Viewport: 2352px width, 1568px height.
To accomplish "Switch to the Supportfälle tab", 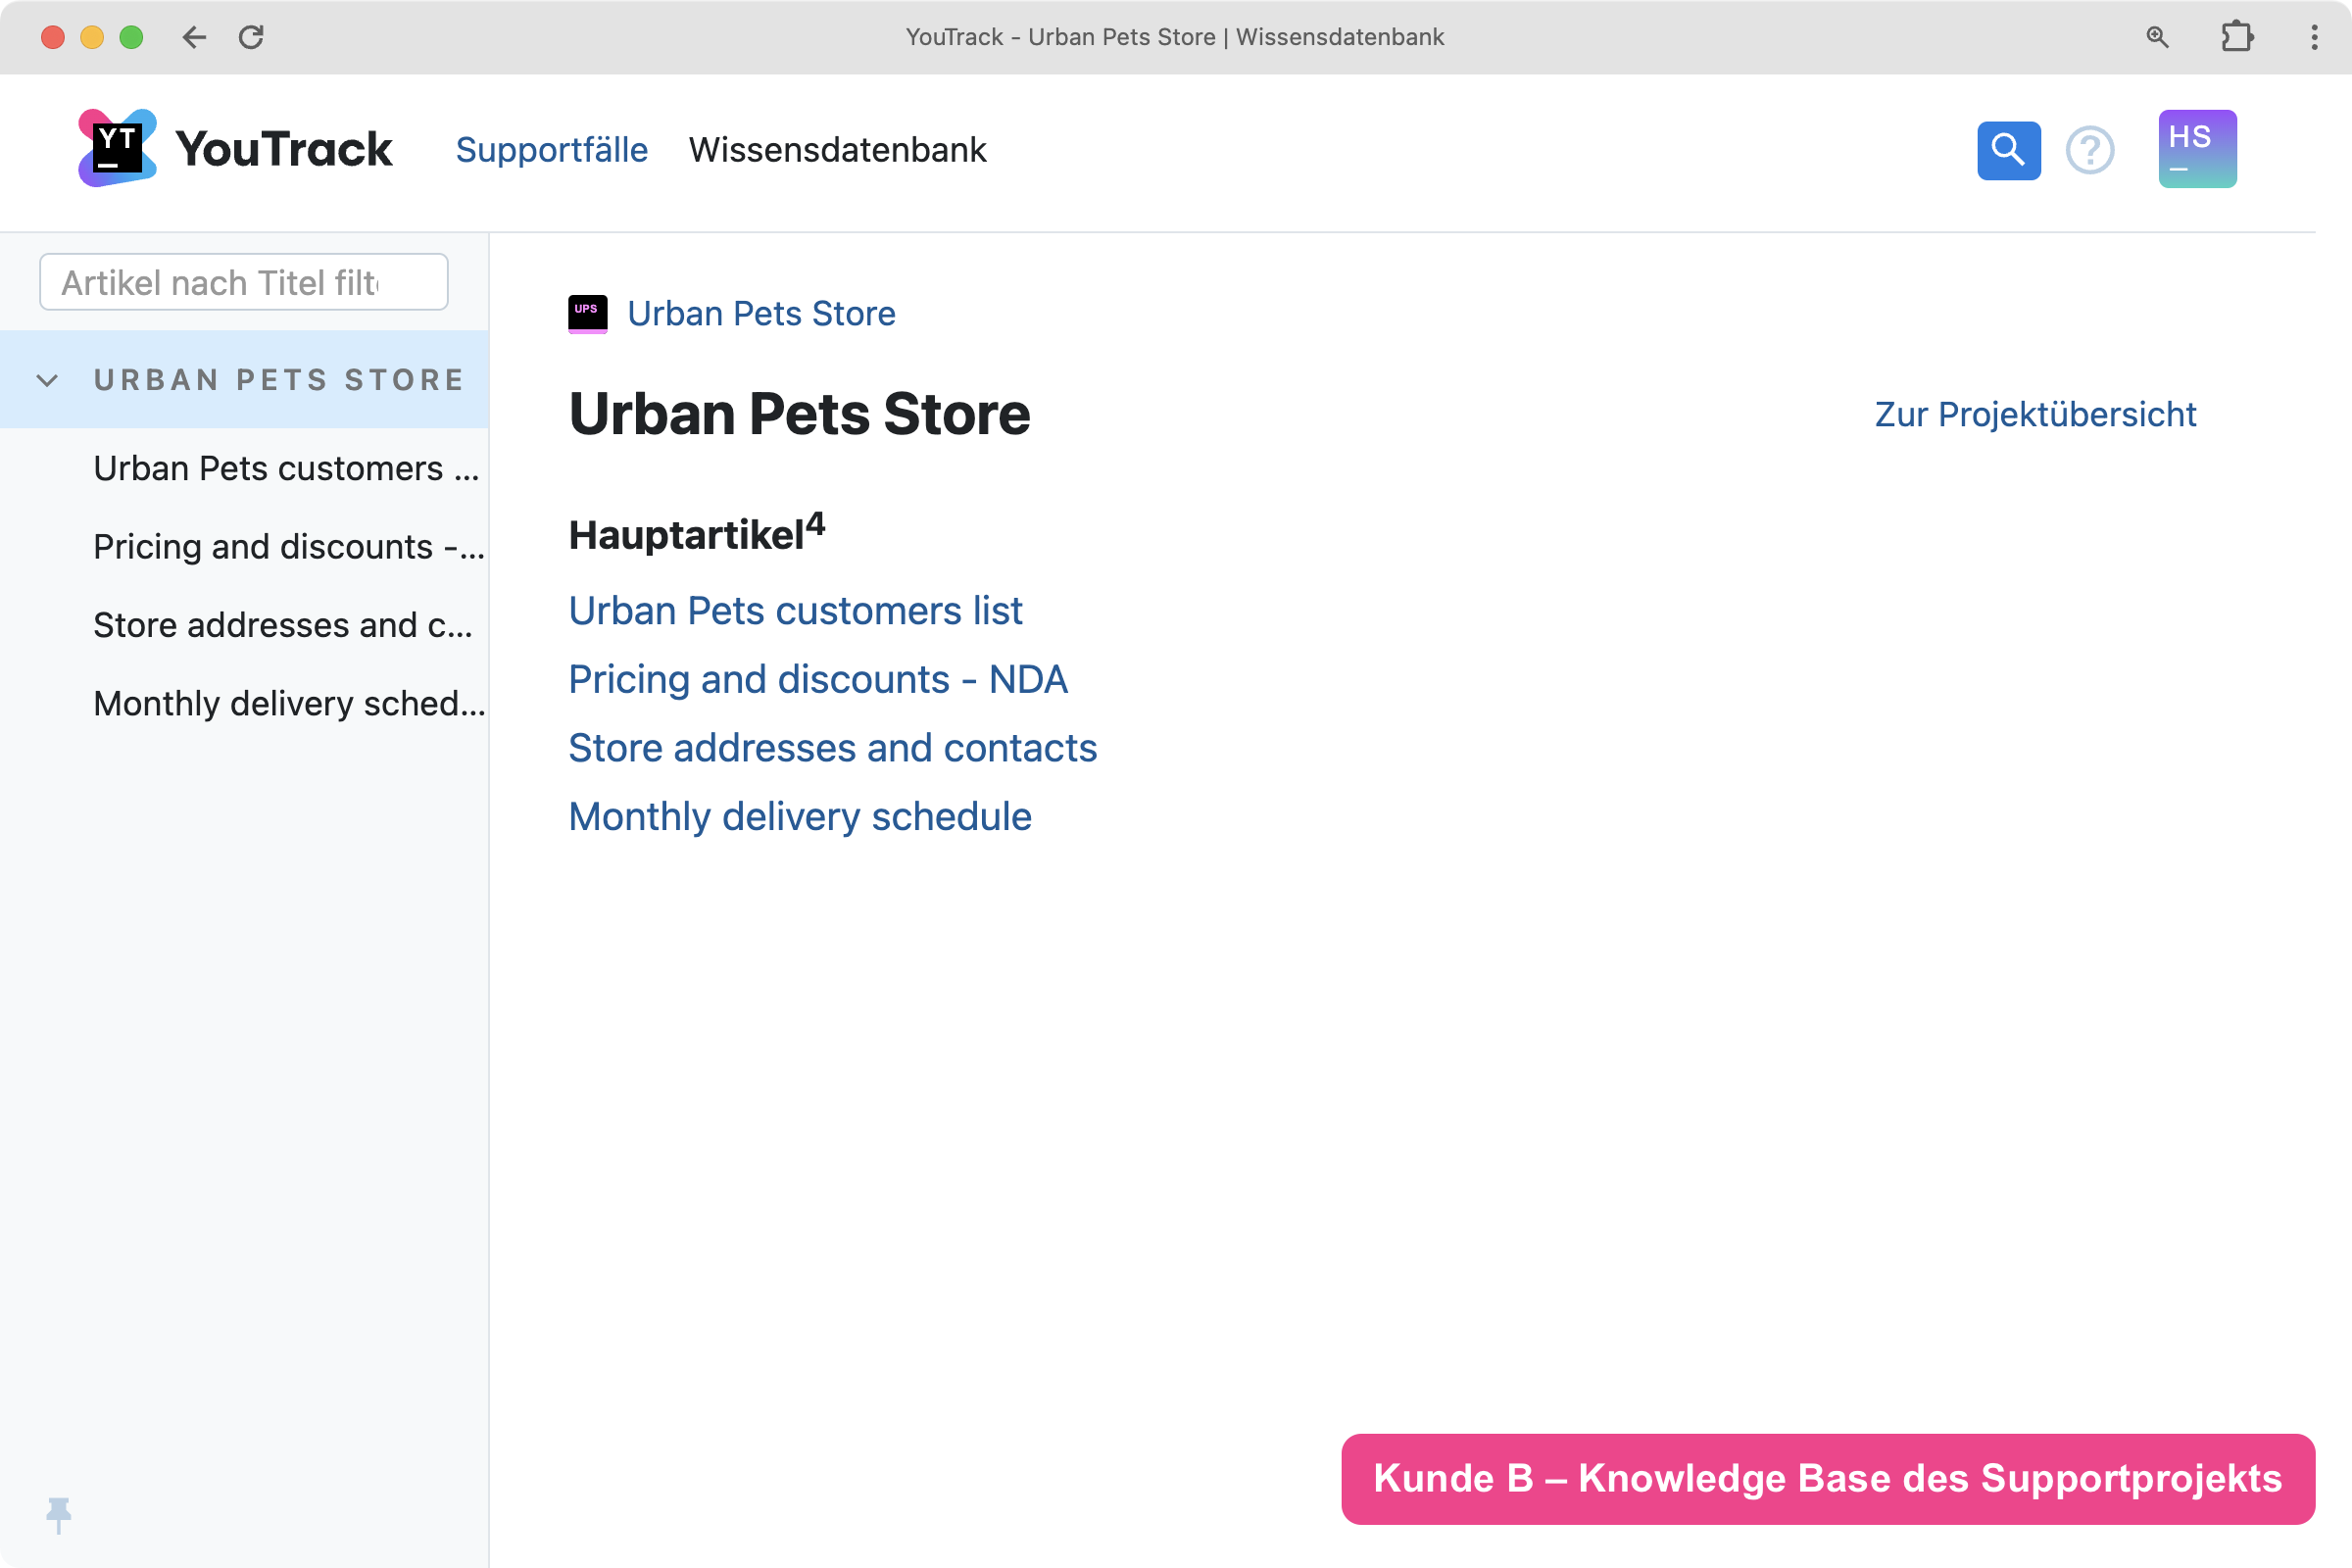I will (x=551, y=149).
